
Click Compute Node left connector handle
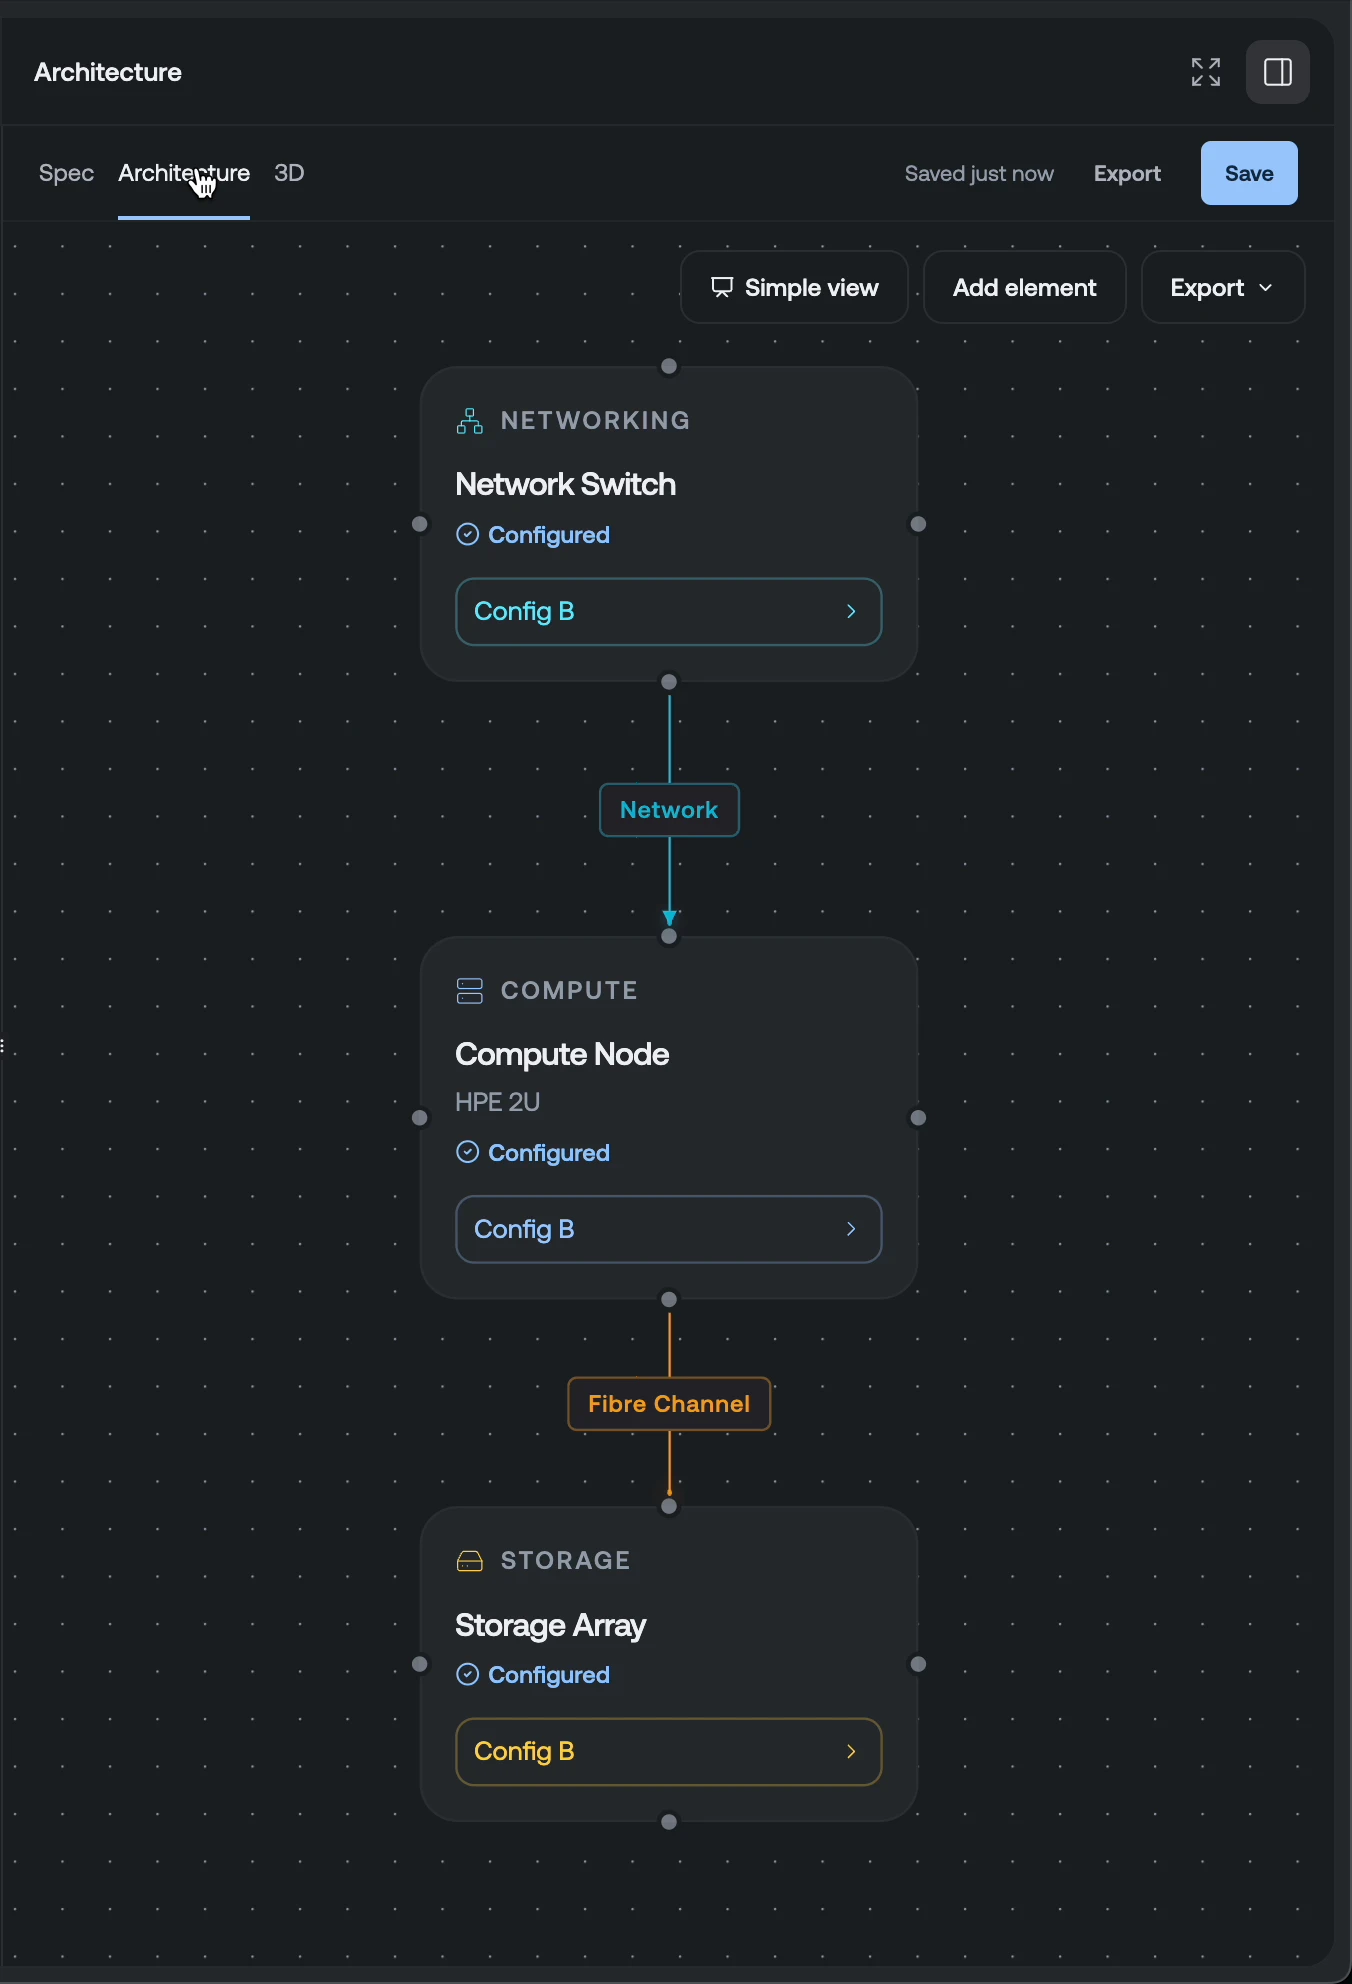(420, 1118)
